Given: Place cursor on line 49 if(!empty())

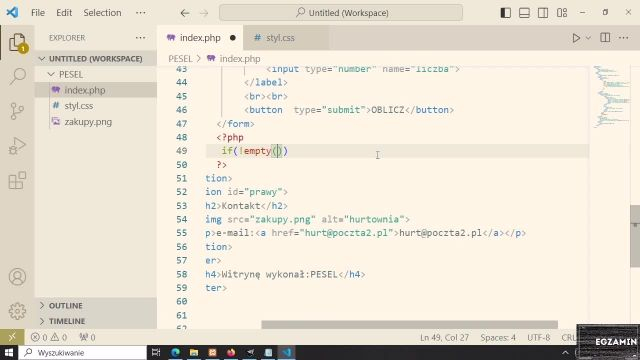Looking at the screenshot, I should tap(255, 151).
